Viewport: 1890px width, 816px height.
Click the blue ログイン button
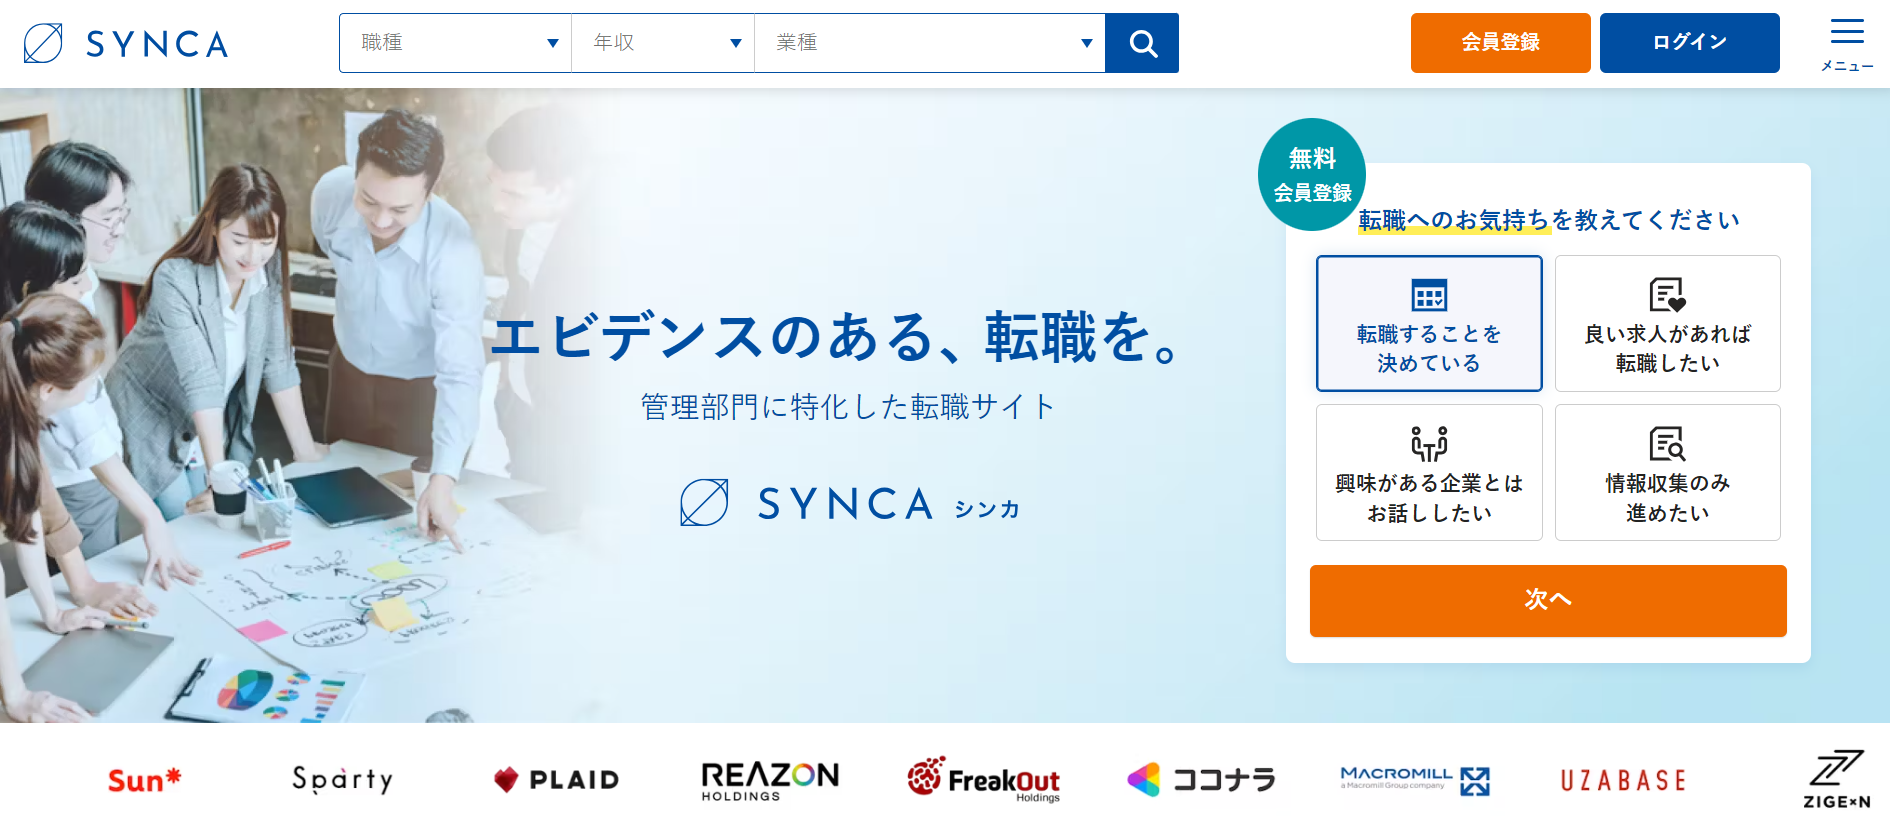[1689, 43]
